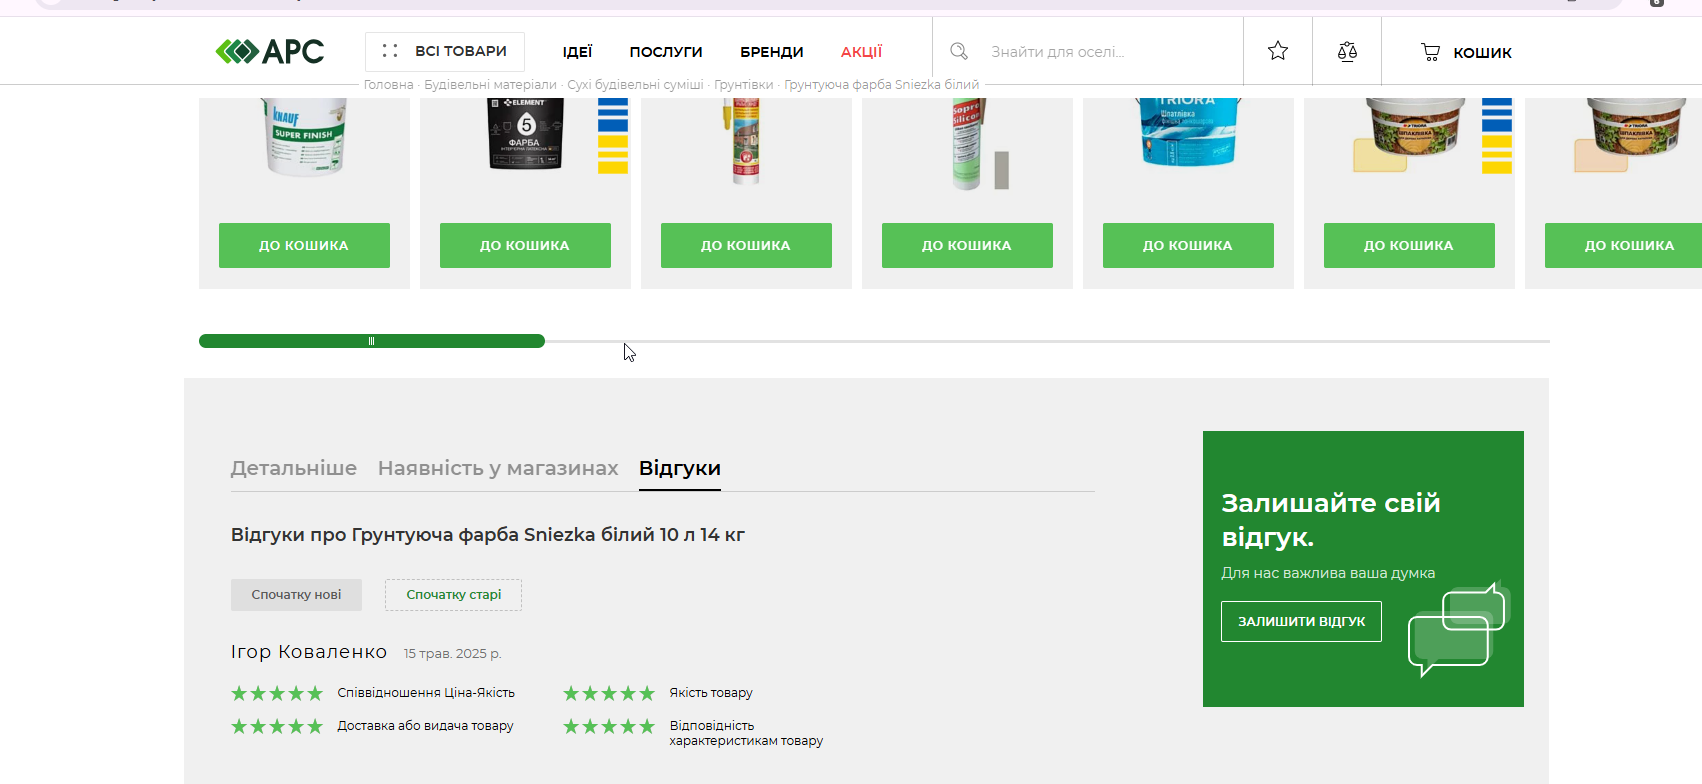Go to Ґрунтівки breadcrumb

coord(743,85)
